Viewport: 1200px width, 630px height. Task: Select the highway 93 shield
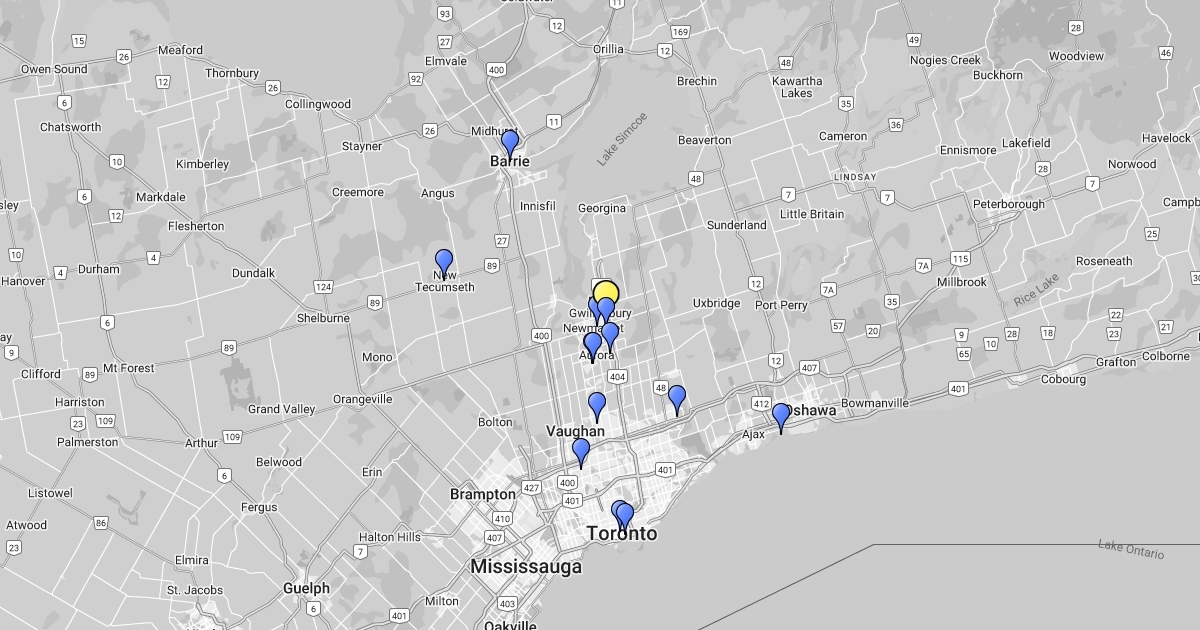445,13
